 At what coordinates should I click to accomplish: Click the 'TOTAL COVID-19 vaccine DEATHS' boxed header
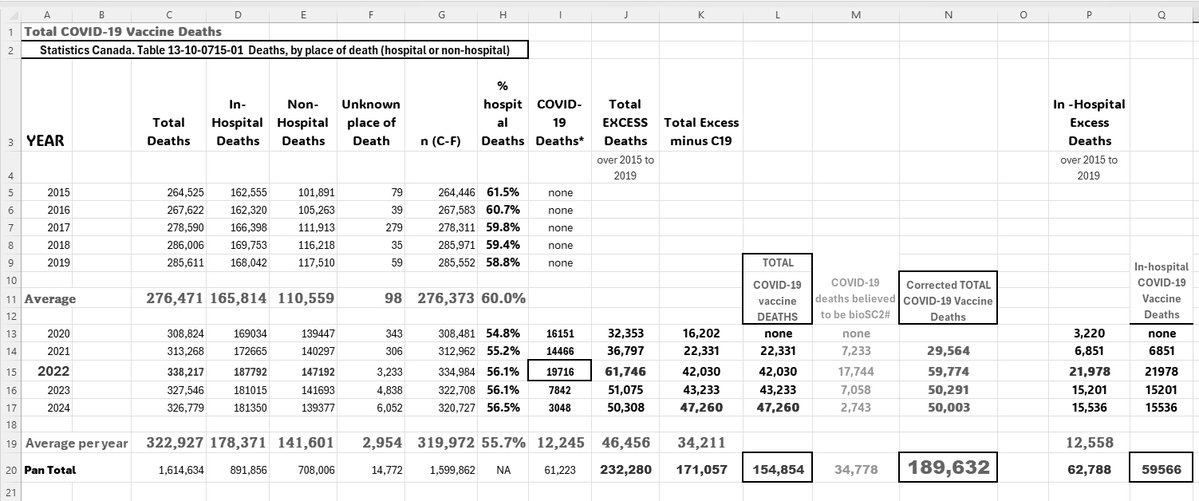778,289
